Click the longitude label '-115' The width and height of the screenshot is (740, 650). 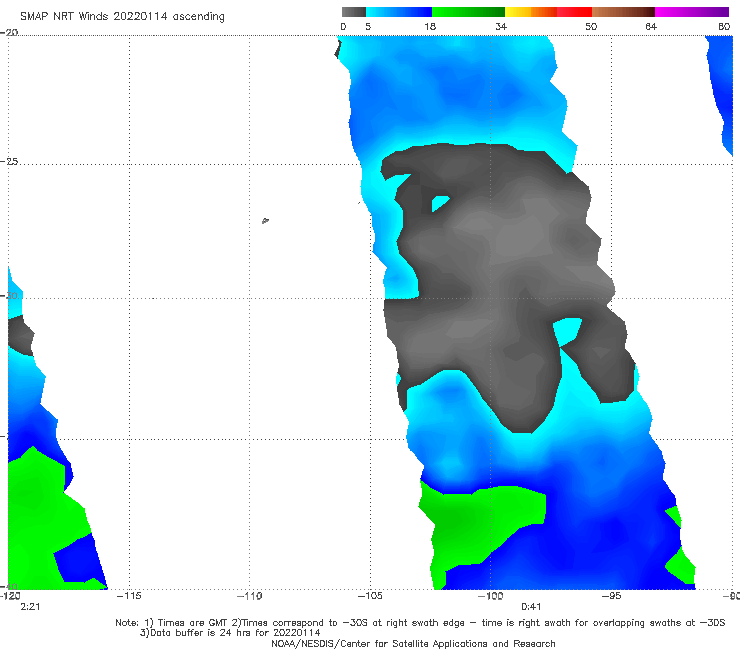[129, 596]
